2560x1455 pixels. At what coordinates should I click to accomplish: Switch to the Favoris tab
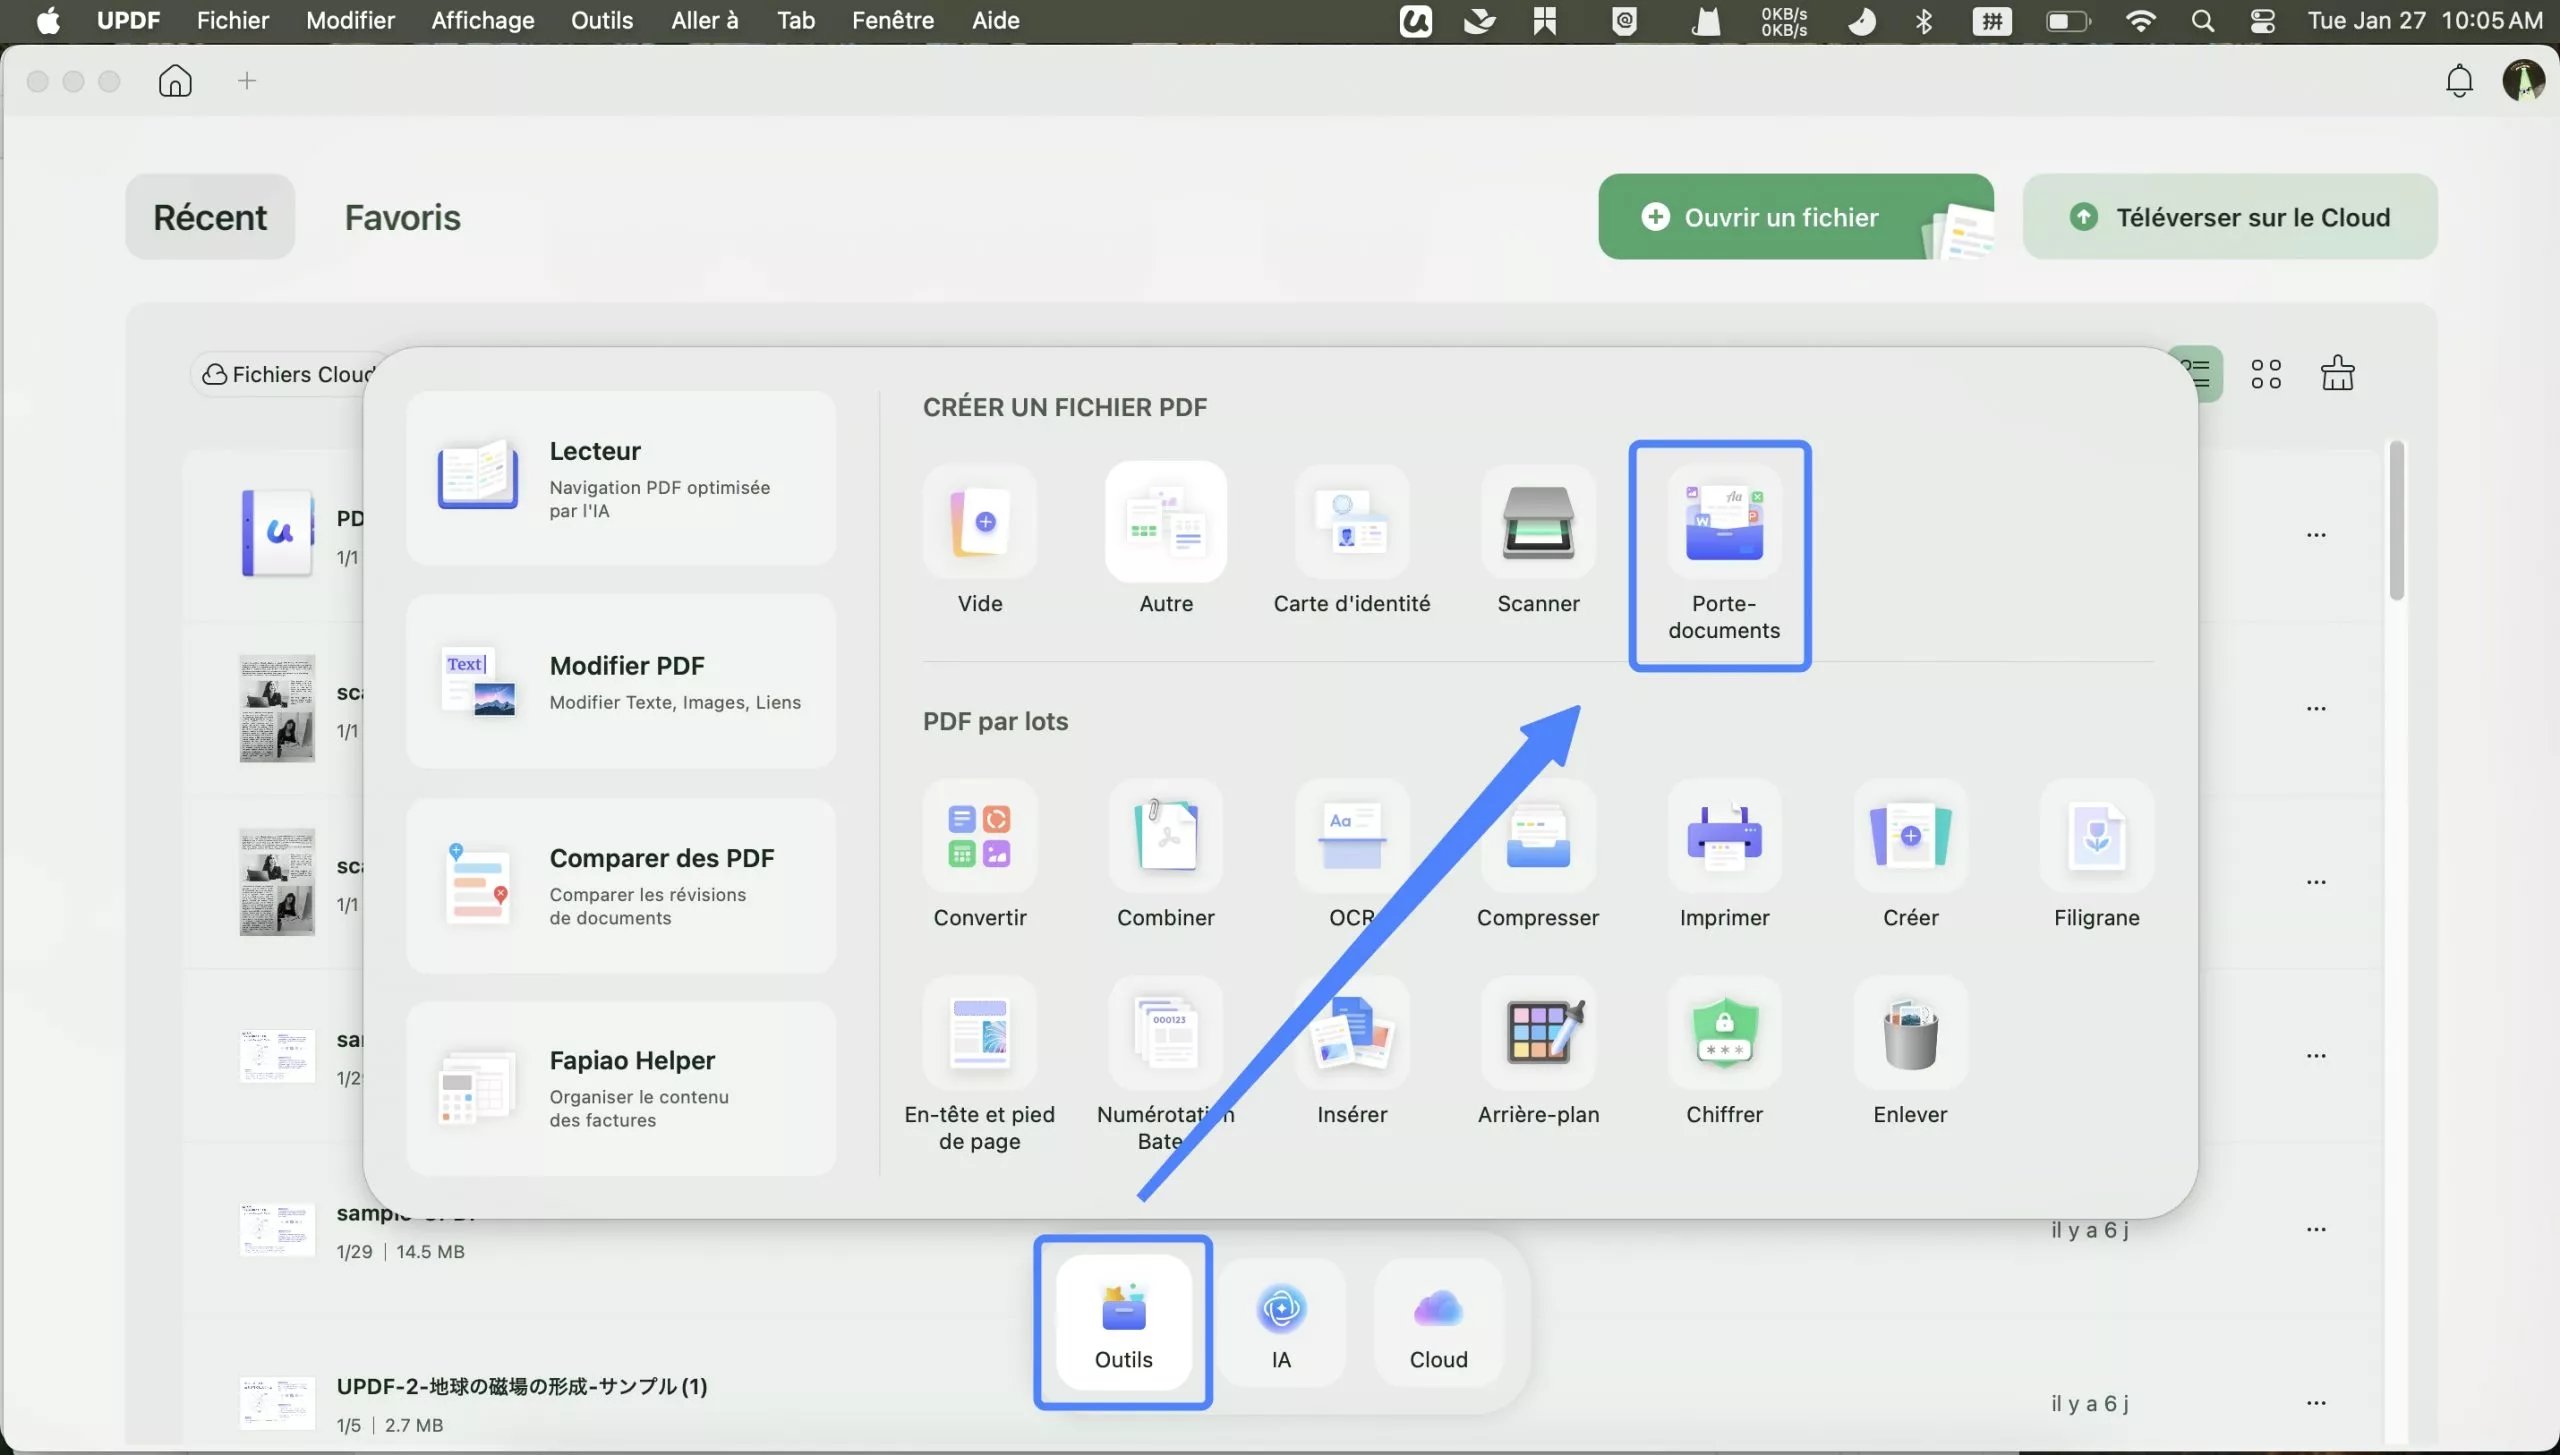click(402, 217)
